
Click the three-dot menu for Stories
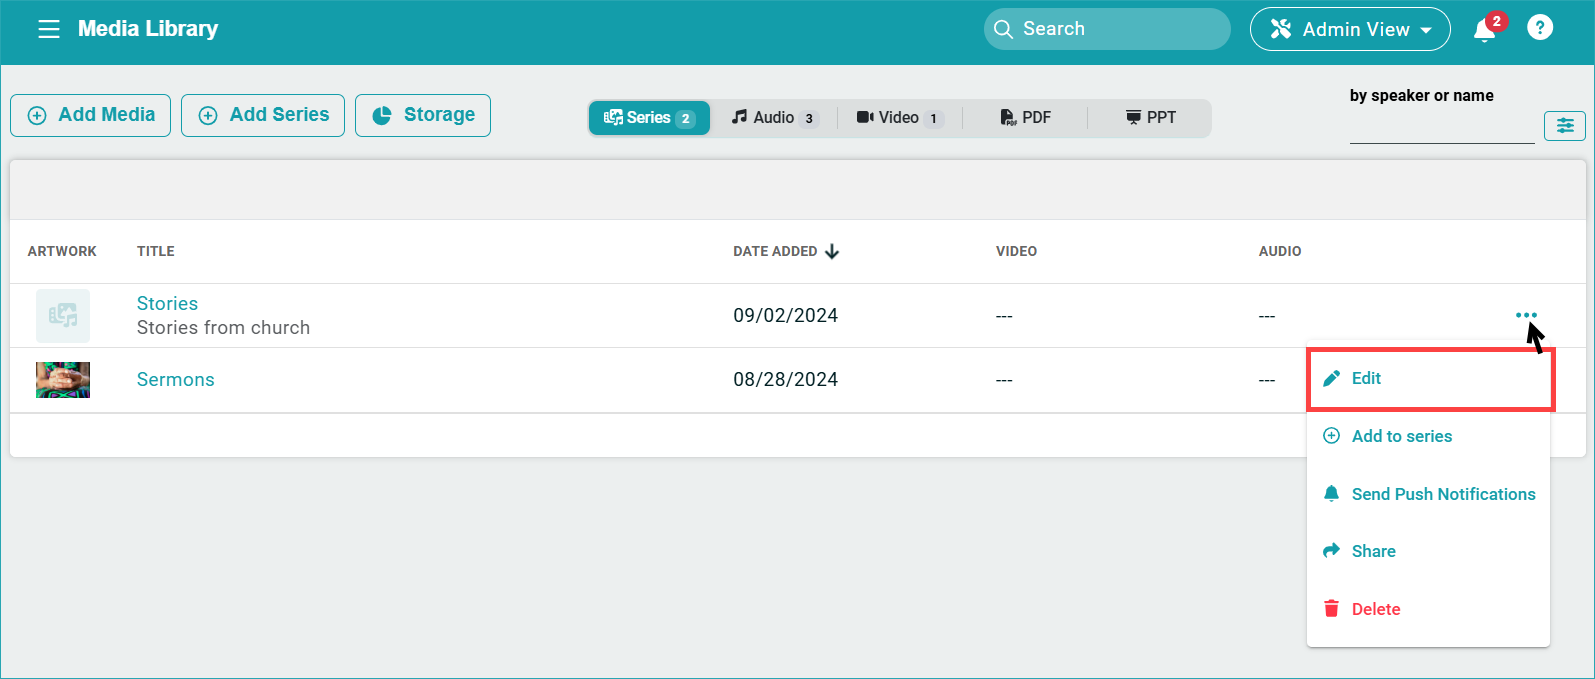(x=1526, y=315)
